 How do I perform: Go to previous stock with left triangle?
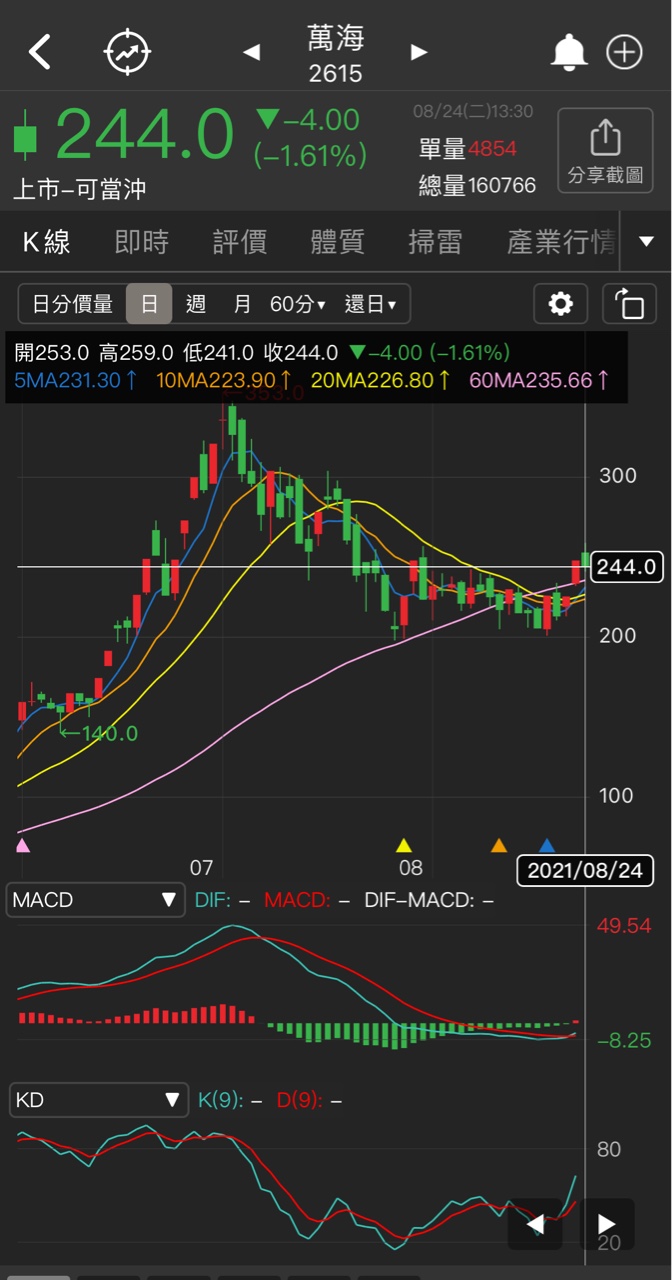(252, 52)
